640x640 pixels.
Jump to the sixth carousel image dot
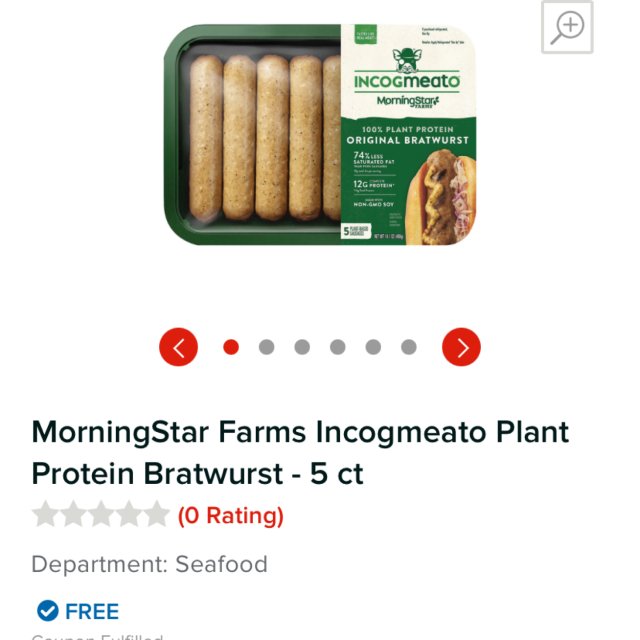tap(409, 347)
